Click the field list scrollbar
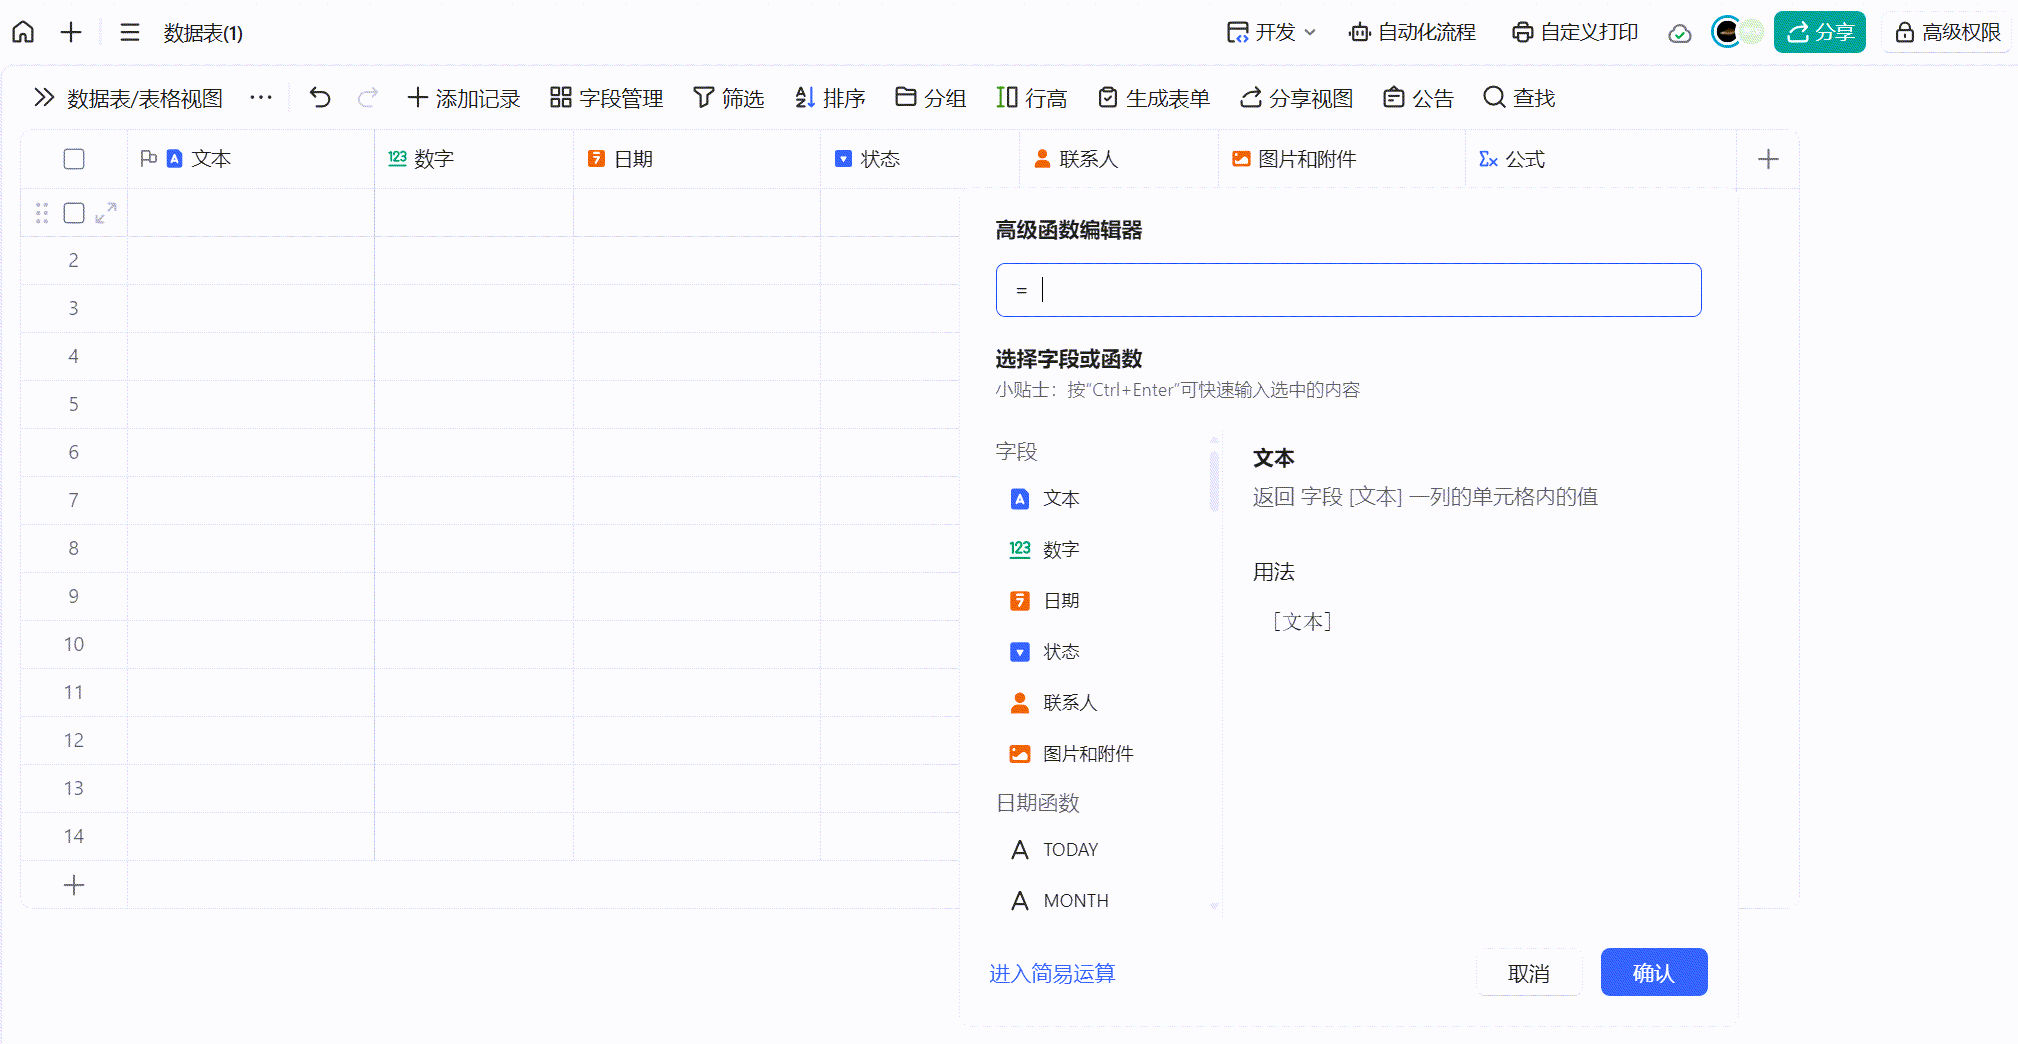2018x1044 pixels. pyautogui.click(x=1214, y=480)
